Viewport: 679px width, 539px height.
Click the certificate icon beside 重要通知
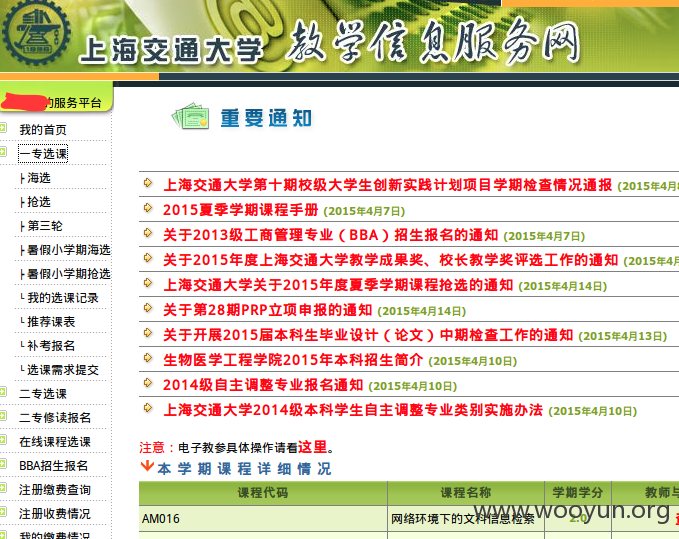(191, 116)
